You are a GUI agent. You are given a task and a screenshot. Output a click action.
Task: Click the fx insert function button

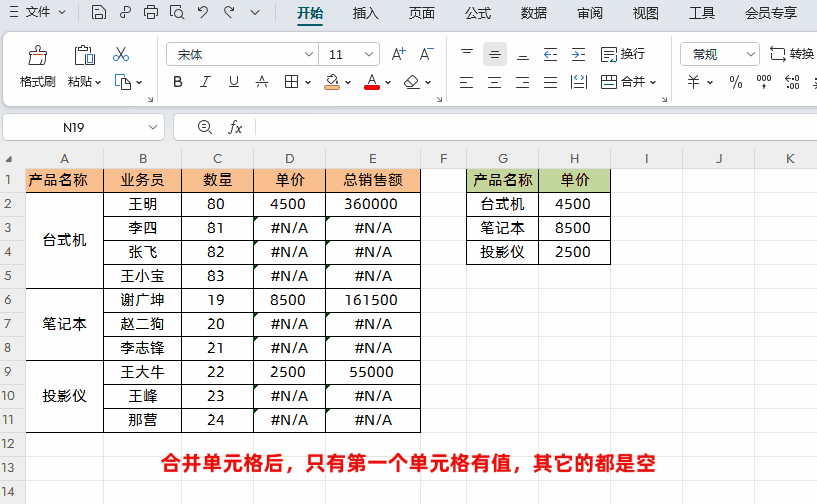(235, 127)
